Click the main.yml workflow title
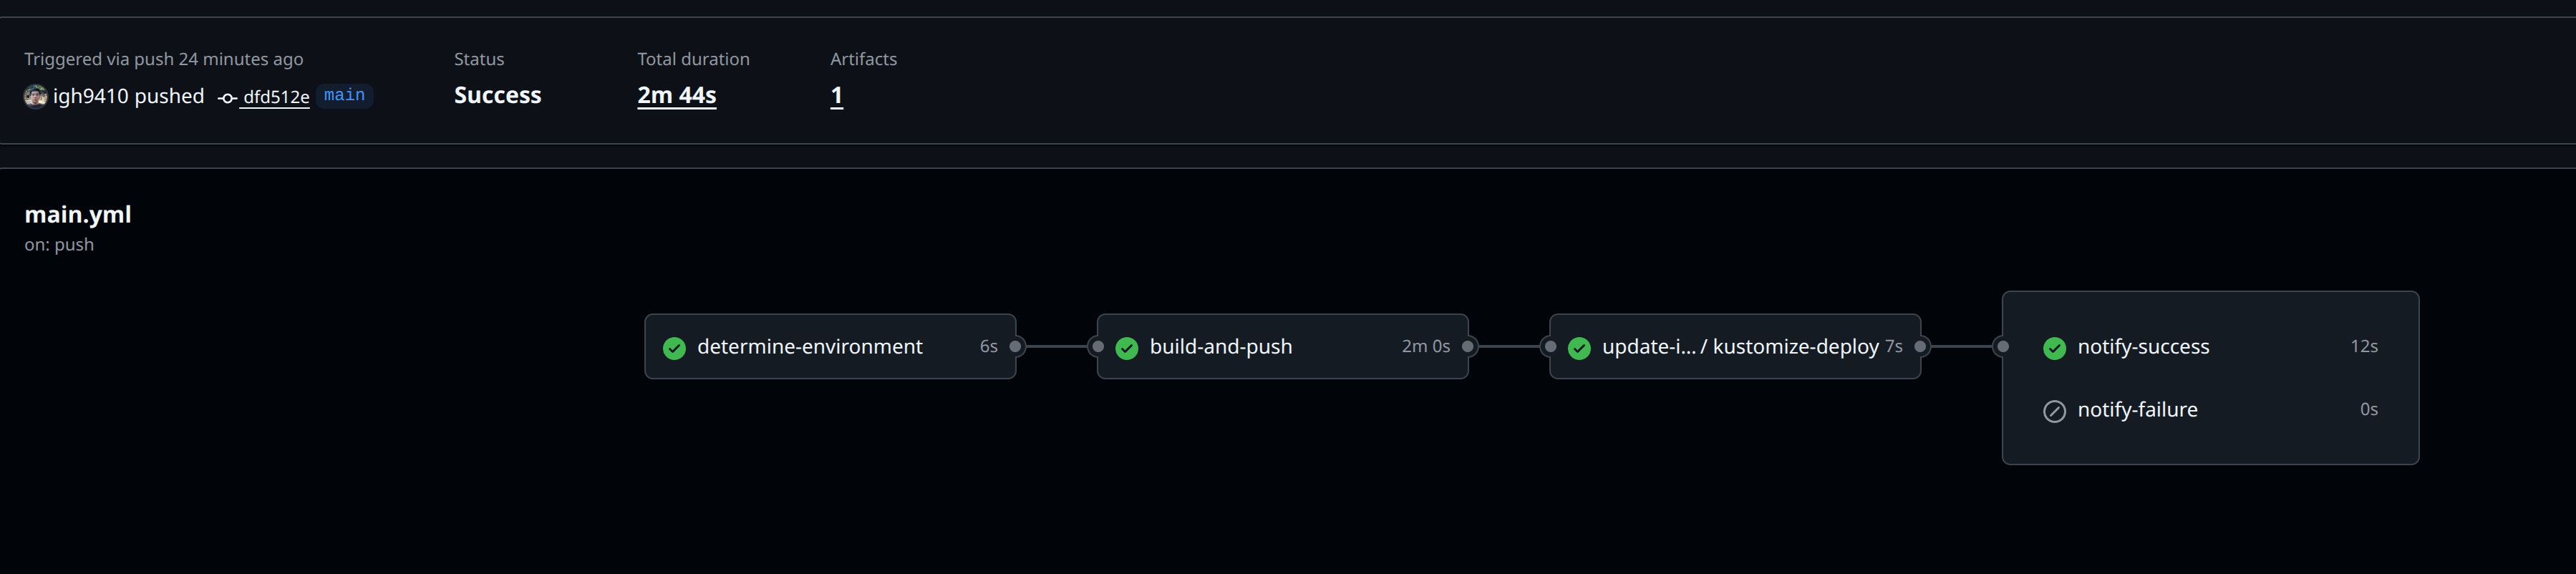Screen dimensions: 2576x574 point(78,214)
